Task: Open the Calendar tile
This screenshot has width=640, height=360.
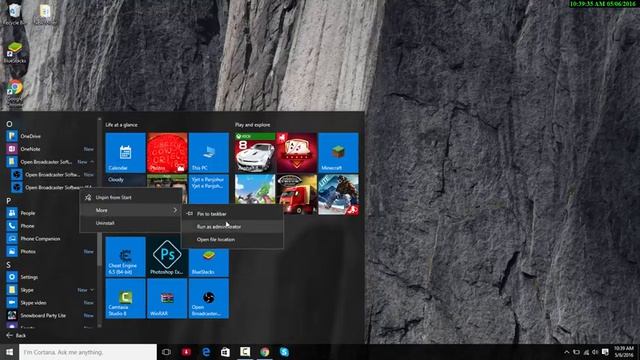Action: [x=125, y=153]
